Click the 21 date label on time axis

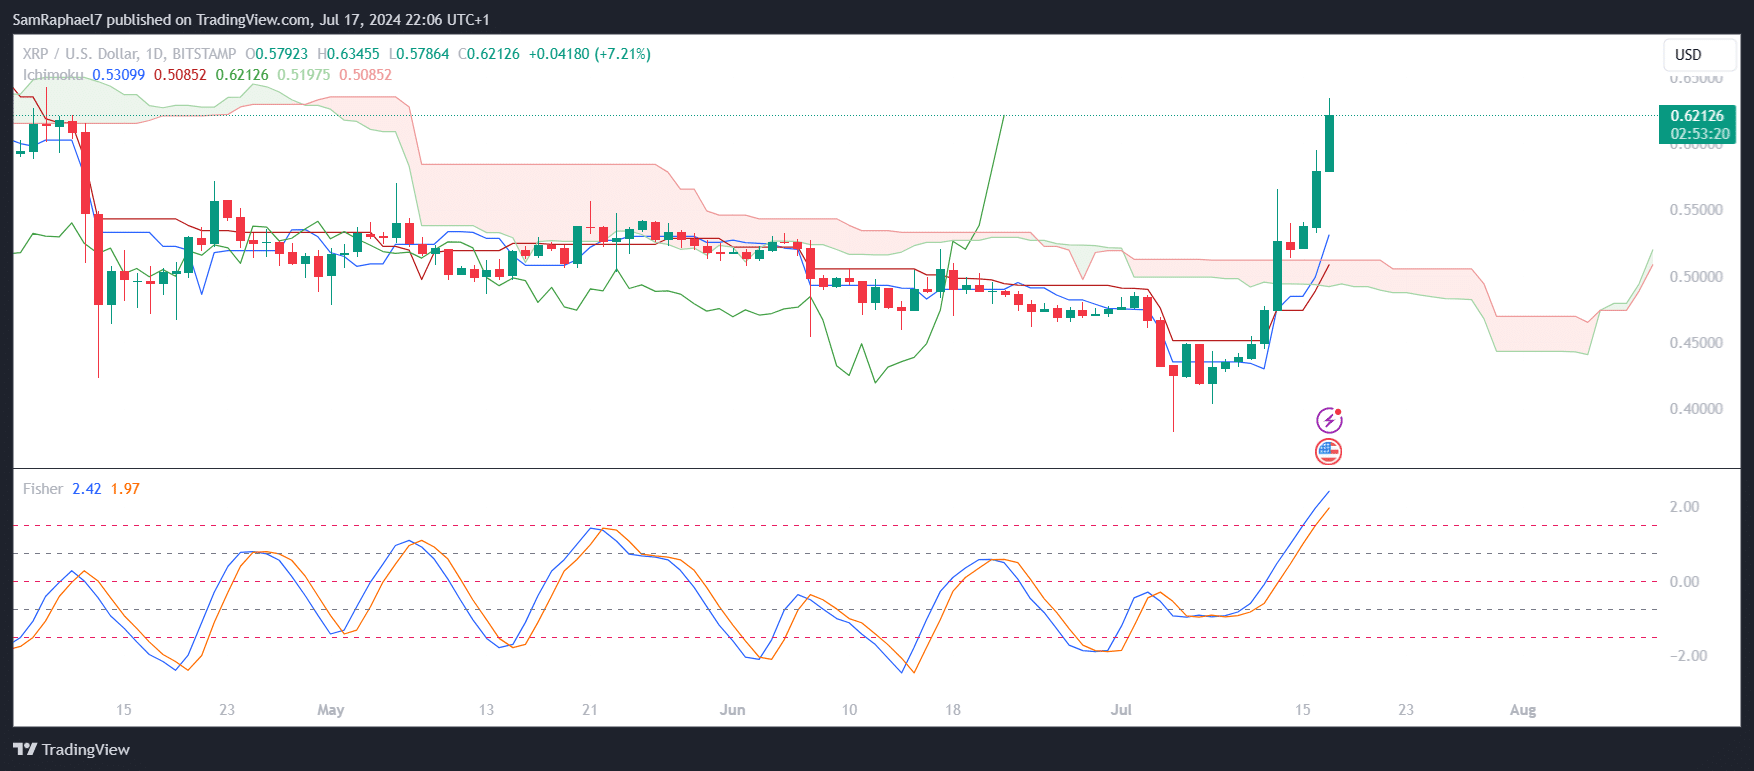pyautogui.click(x=590, y=710)
